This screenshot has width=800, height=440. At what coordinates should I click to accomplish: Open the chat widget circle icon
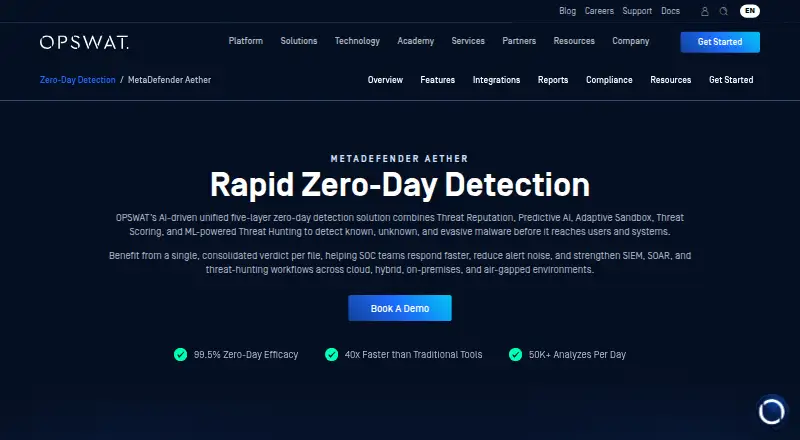tap(771, 410)
